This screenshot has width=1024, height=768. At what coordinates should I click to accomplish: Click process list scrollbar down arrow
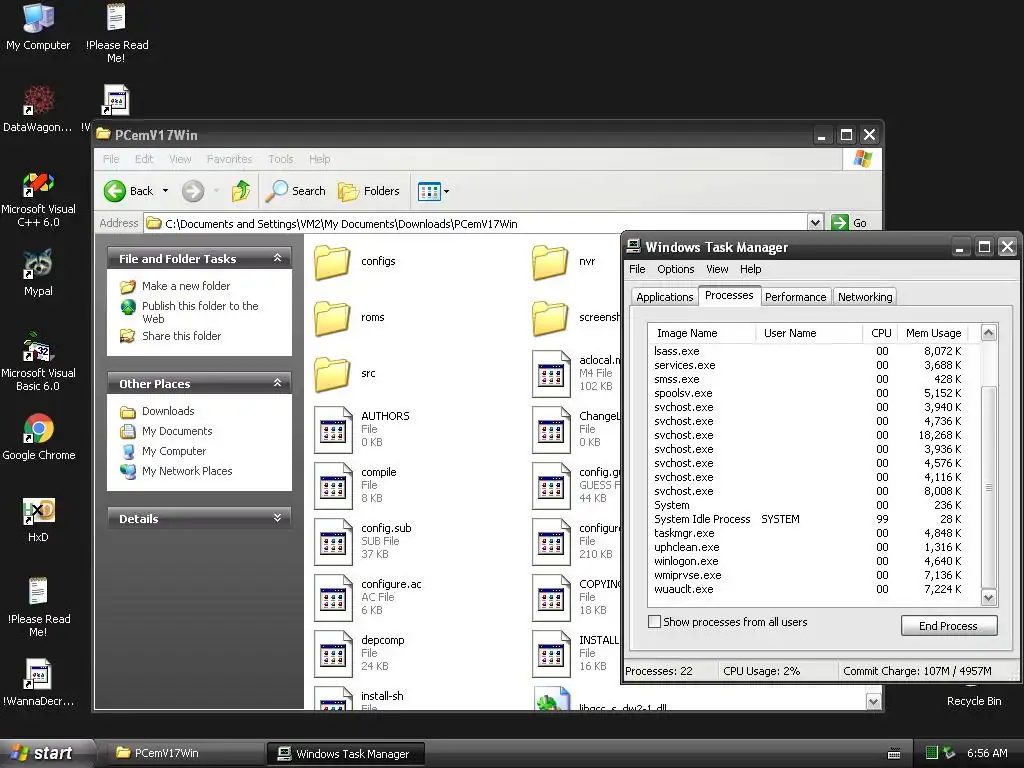click(x=988, y=597)
